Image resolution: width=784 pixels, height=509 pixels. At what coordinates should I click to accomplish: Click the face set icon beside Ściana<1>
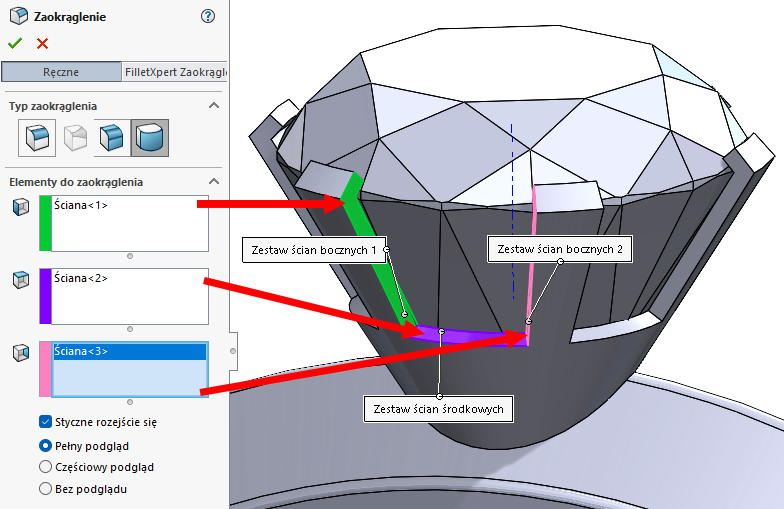click(20, 207)
